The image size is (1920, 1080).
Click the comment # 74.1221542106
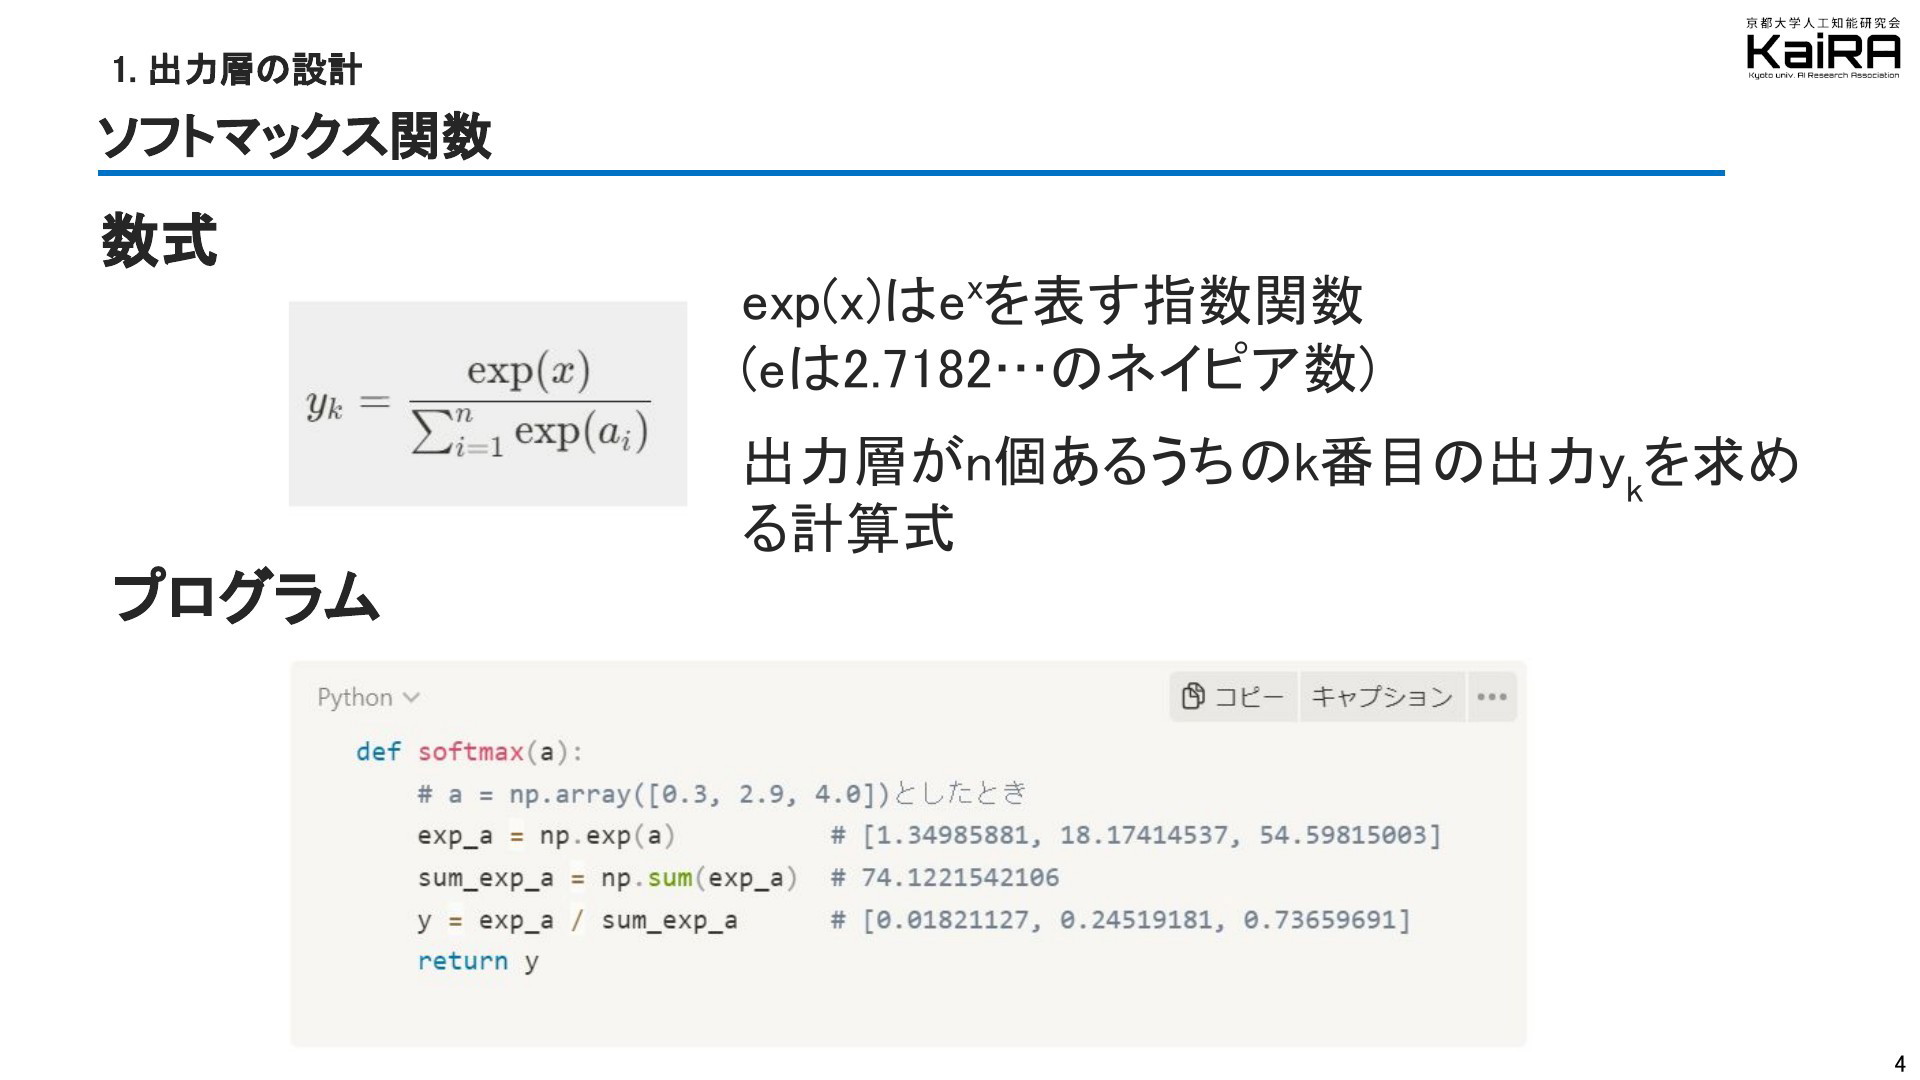[x=945, y=878]
